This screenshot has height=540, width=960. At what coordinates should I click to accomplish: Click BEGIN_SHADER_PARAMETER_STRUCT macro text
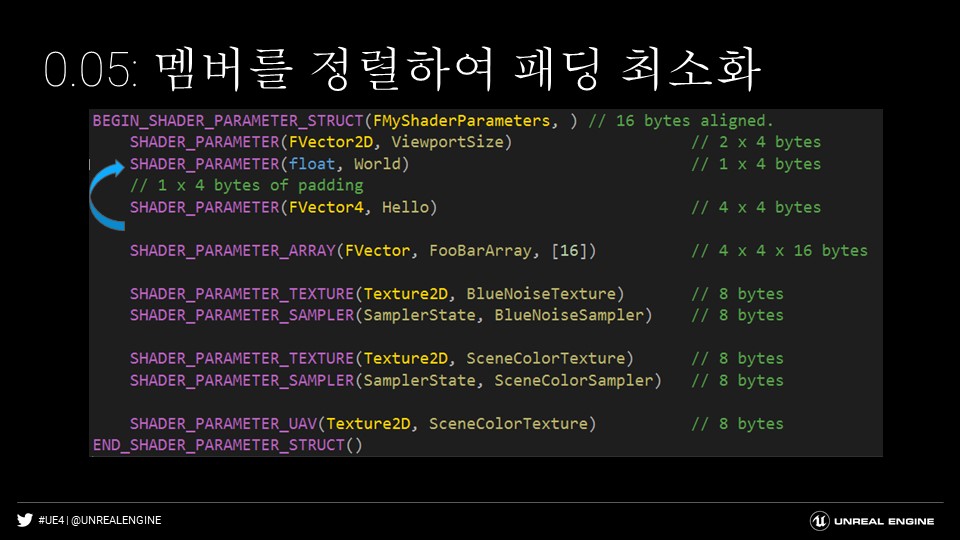[x=228, y=121]
